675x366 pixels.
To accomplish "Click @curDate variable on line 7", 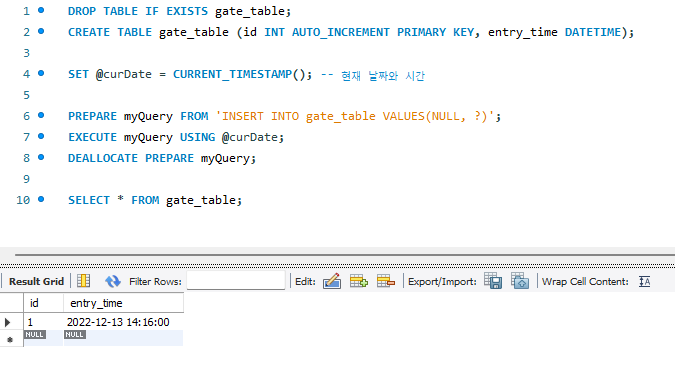I will click(250, 137).
